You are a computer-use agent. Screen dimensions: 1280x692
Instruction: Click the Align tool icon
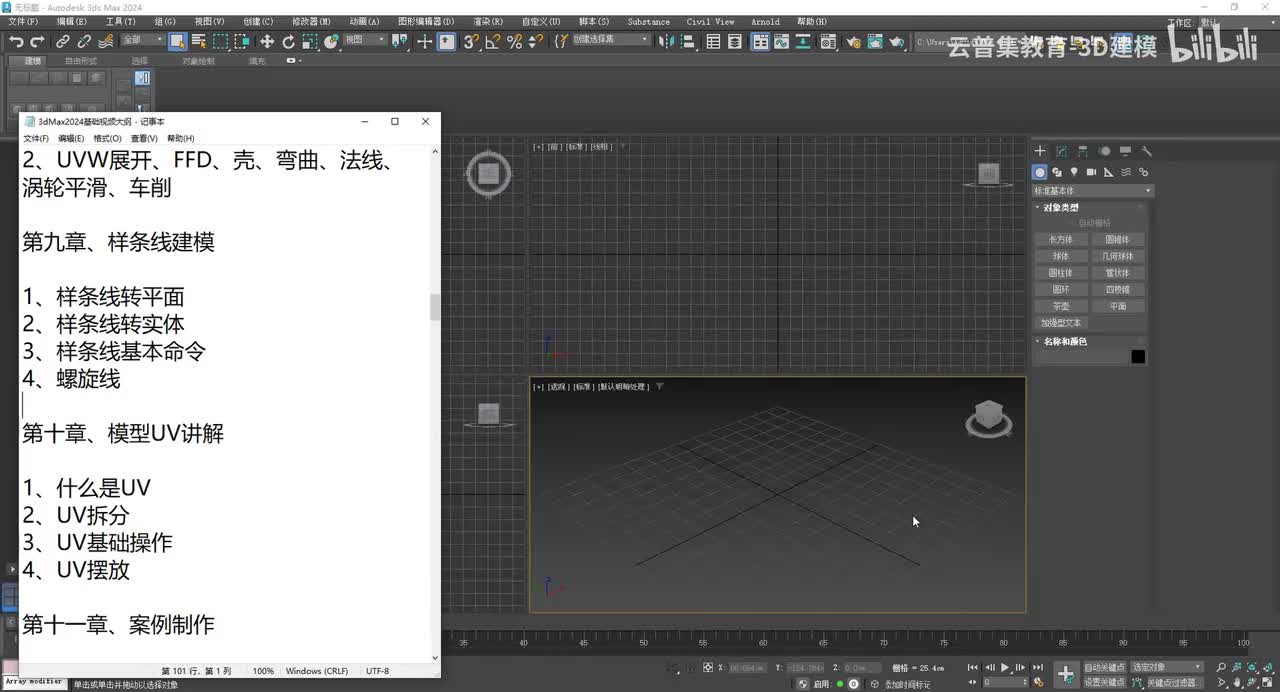[688, 41]
